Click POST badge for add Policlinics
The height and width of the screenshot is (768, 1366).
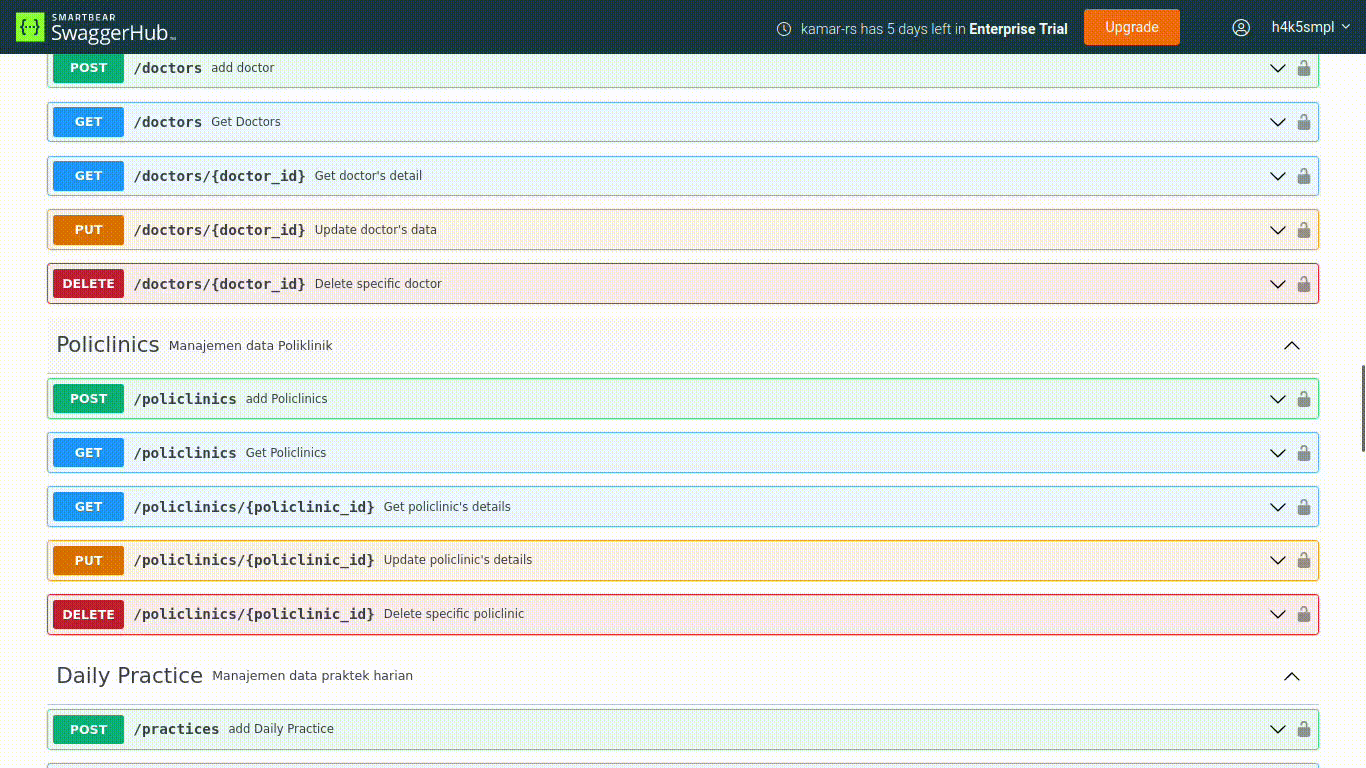pos(88,399)
